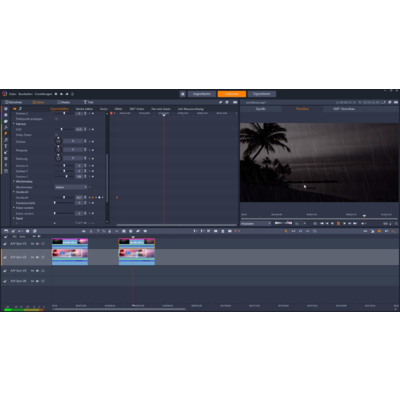Toggle the Dolly Zoom checkbox

click(56, 135)
